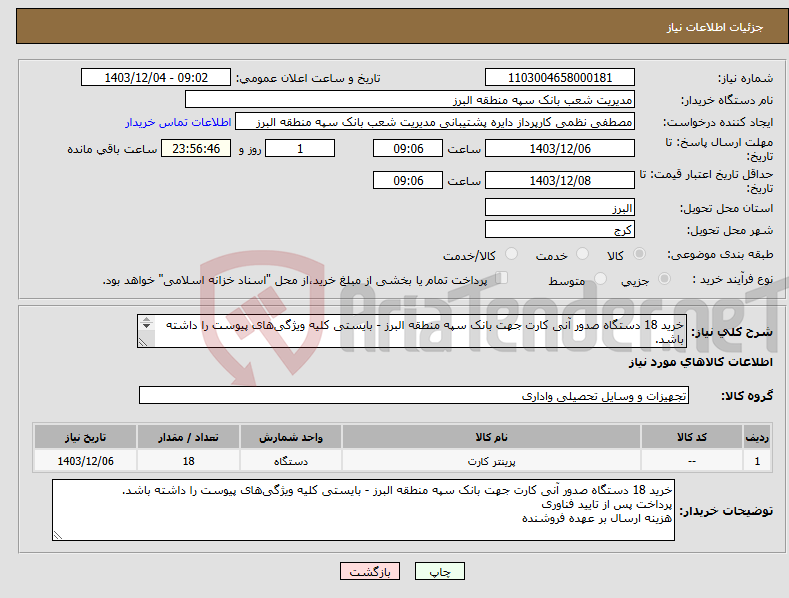Click goods group field تجهیزات و وسایل تحصیلی

pyautogui.click(x=414, y=395)
